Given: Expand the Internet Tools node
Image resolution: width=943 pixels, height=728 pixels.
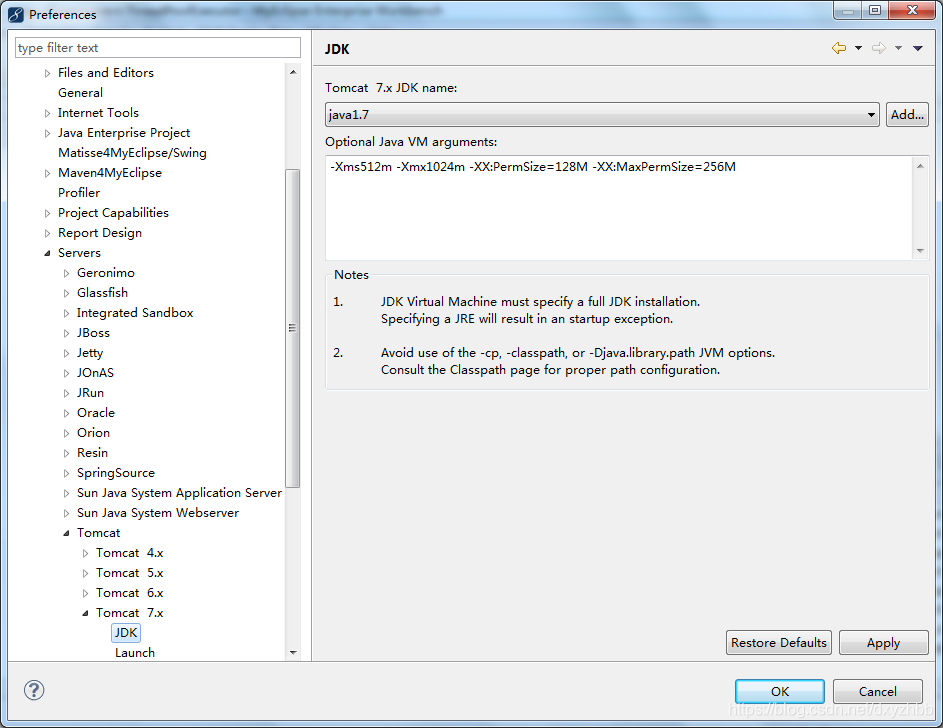Looking at the screenshot, I should [48, 113].
